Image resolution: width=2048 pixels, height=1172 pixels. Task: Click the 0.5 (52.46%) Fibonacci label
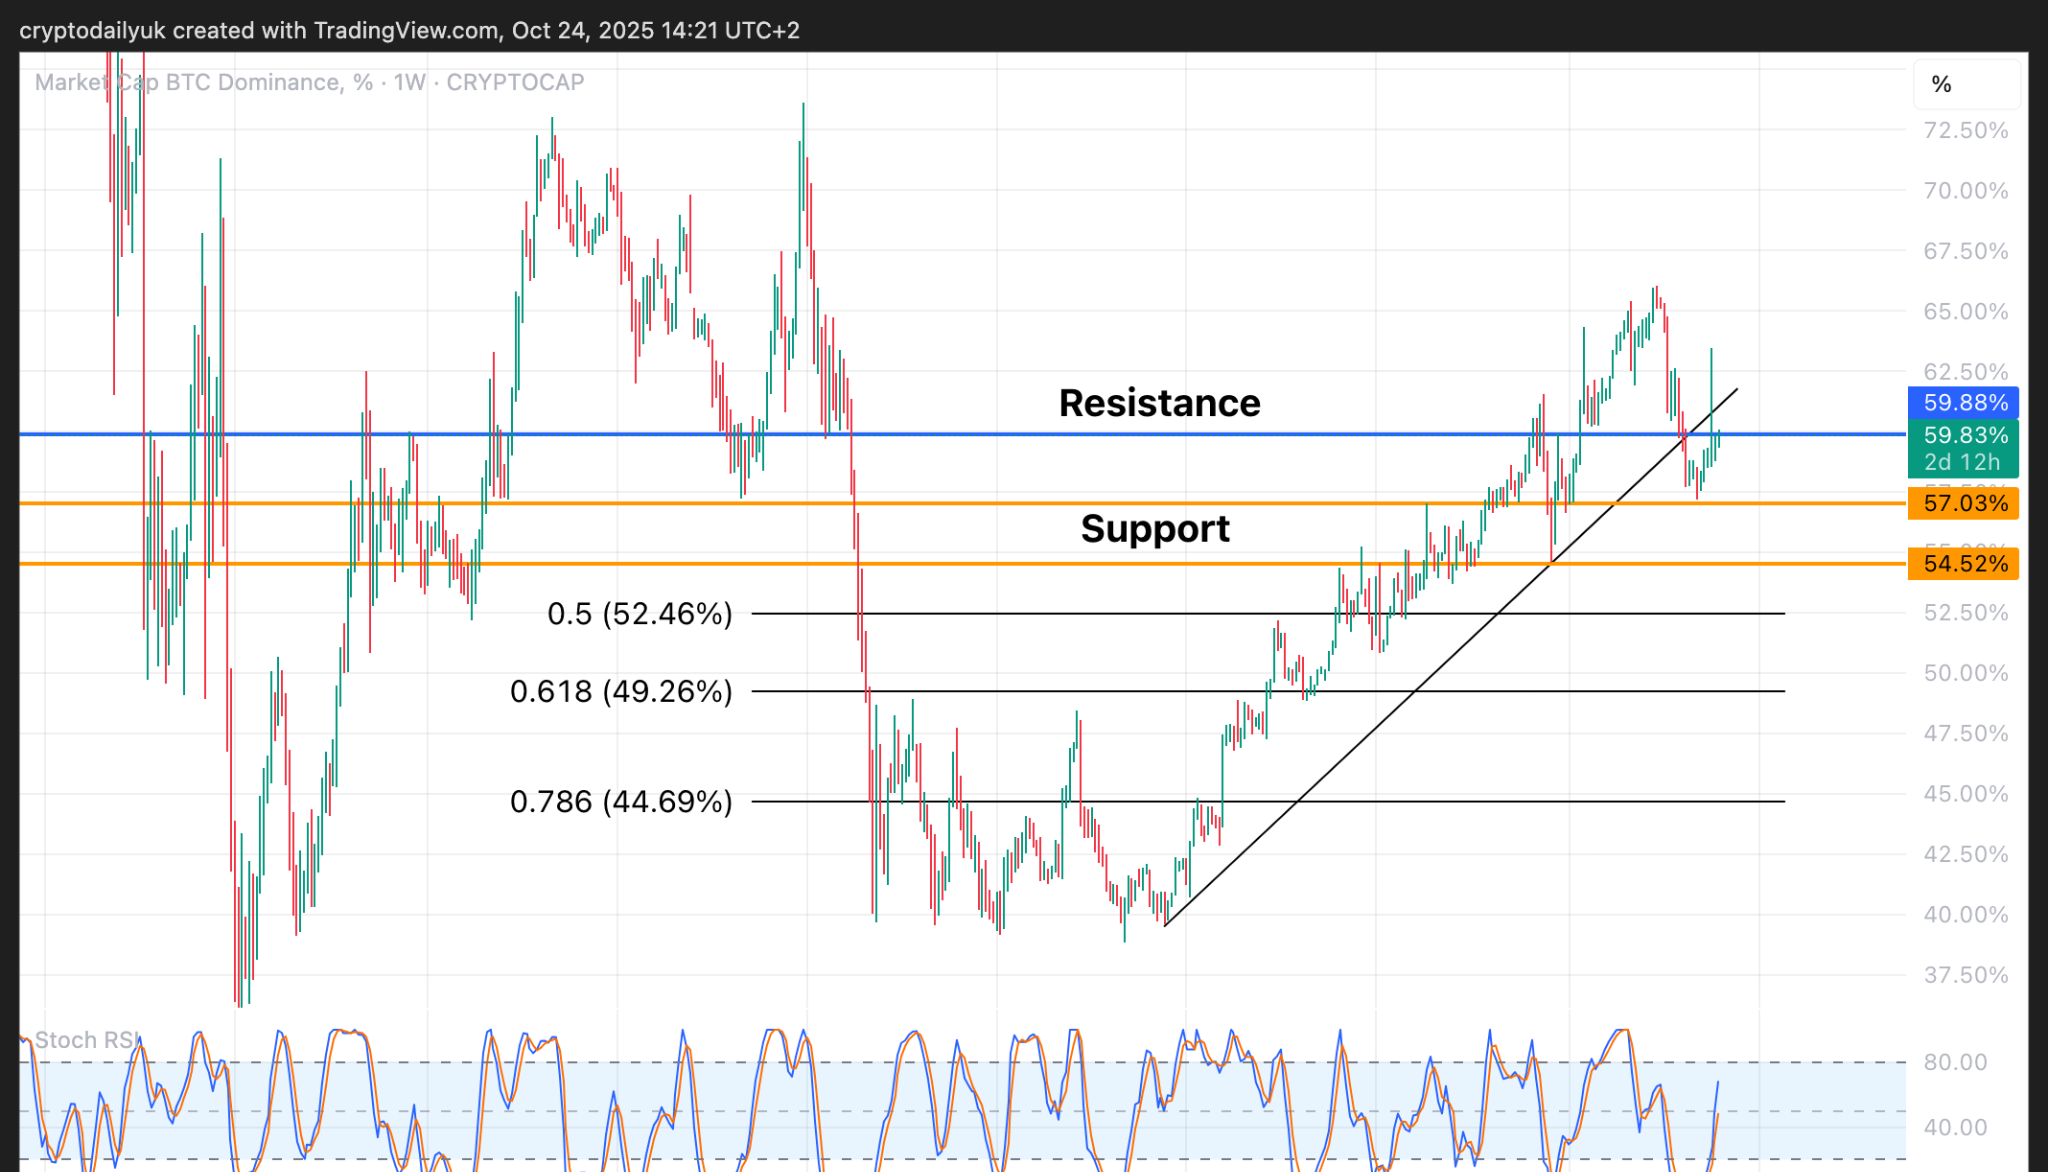(639, 613)
